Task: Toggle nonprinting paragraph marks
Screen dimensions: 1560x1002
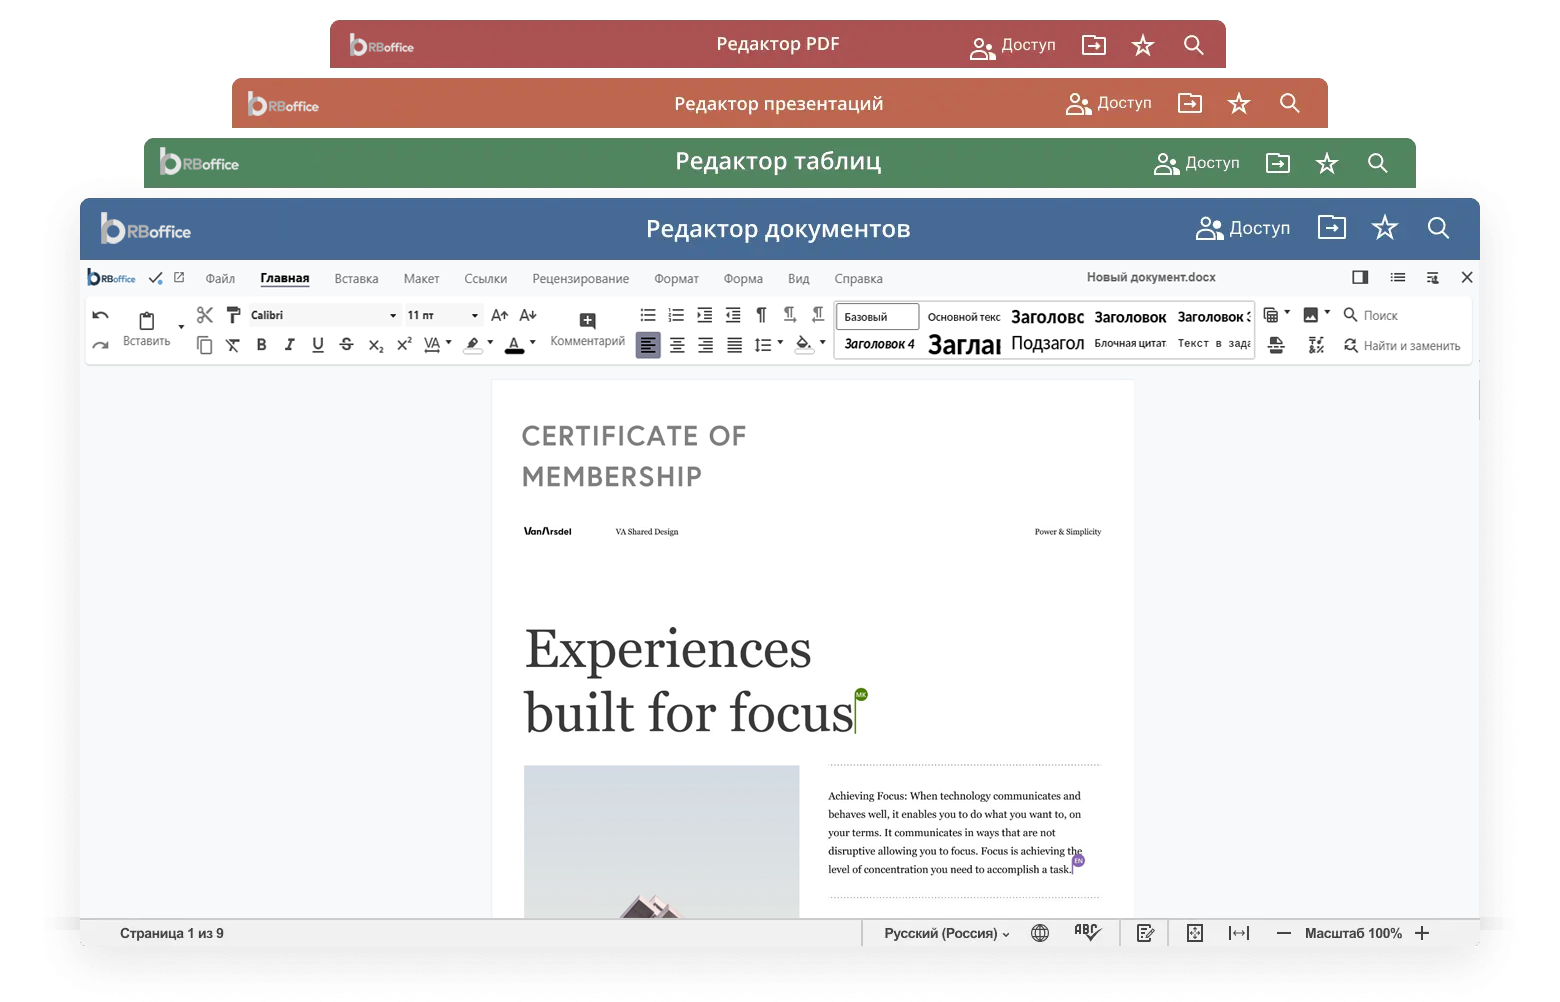Action: 761,315
